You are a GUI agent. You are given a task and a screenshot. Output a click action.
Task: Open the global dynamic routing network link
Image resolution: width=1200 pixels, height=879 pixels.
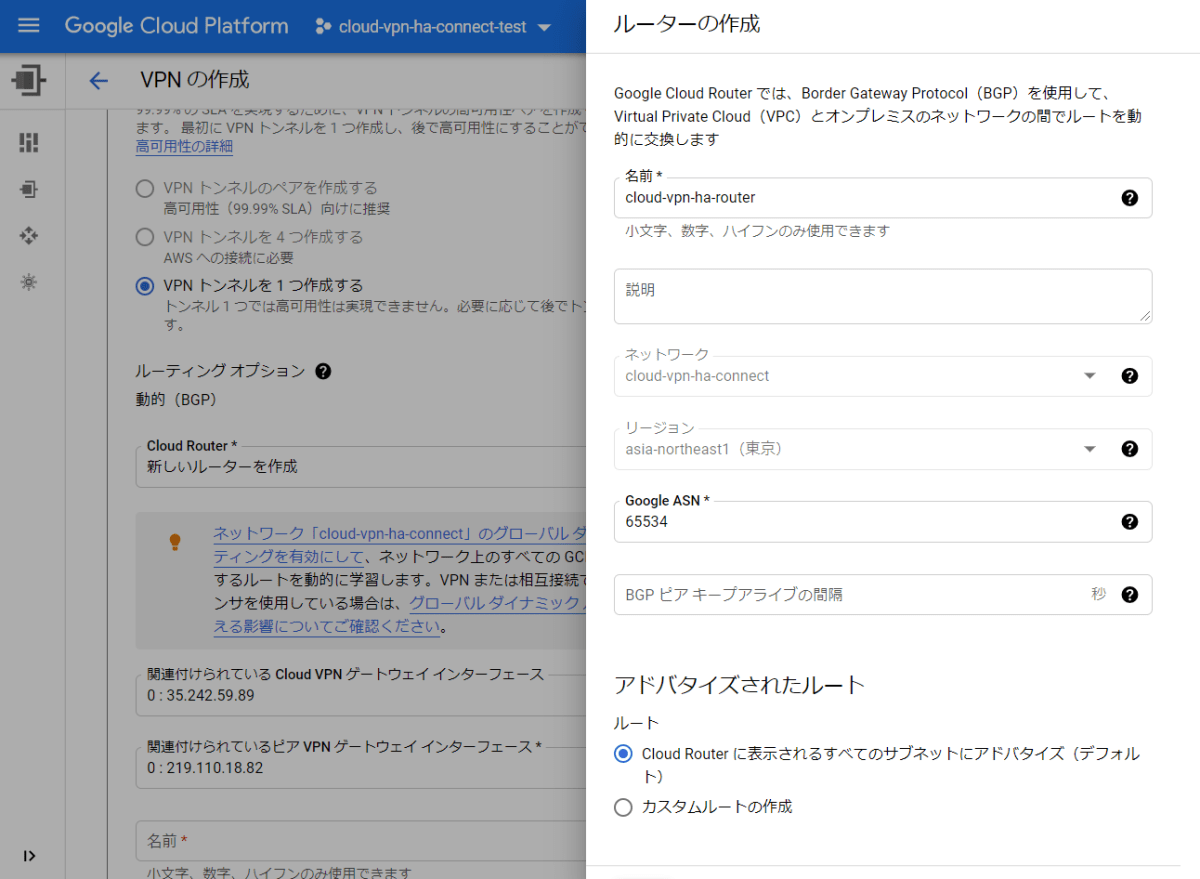click(x=400, y=546)
